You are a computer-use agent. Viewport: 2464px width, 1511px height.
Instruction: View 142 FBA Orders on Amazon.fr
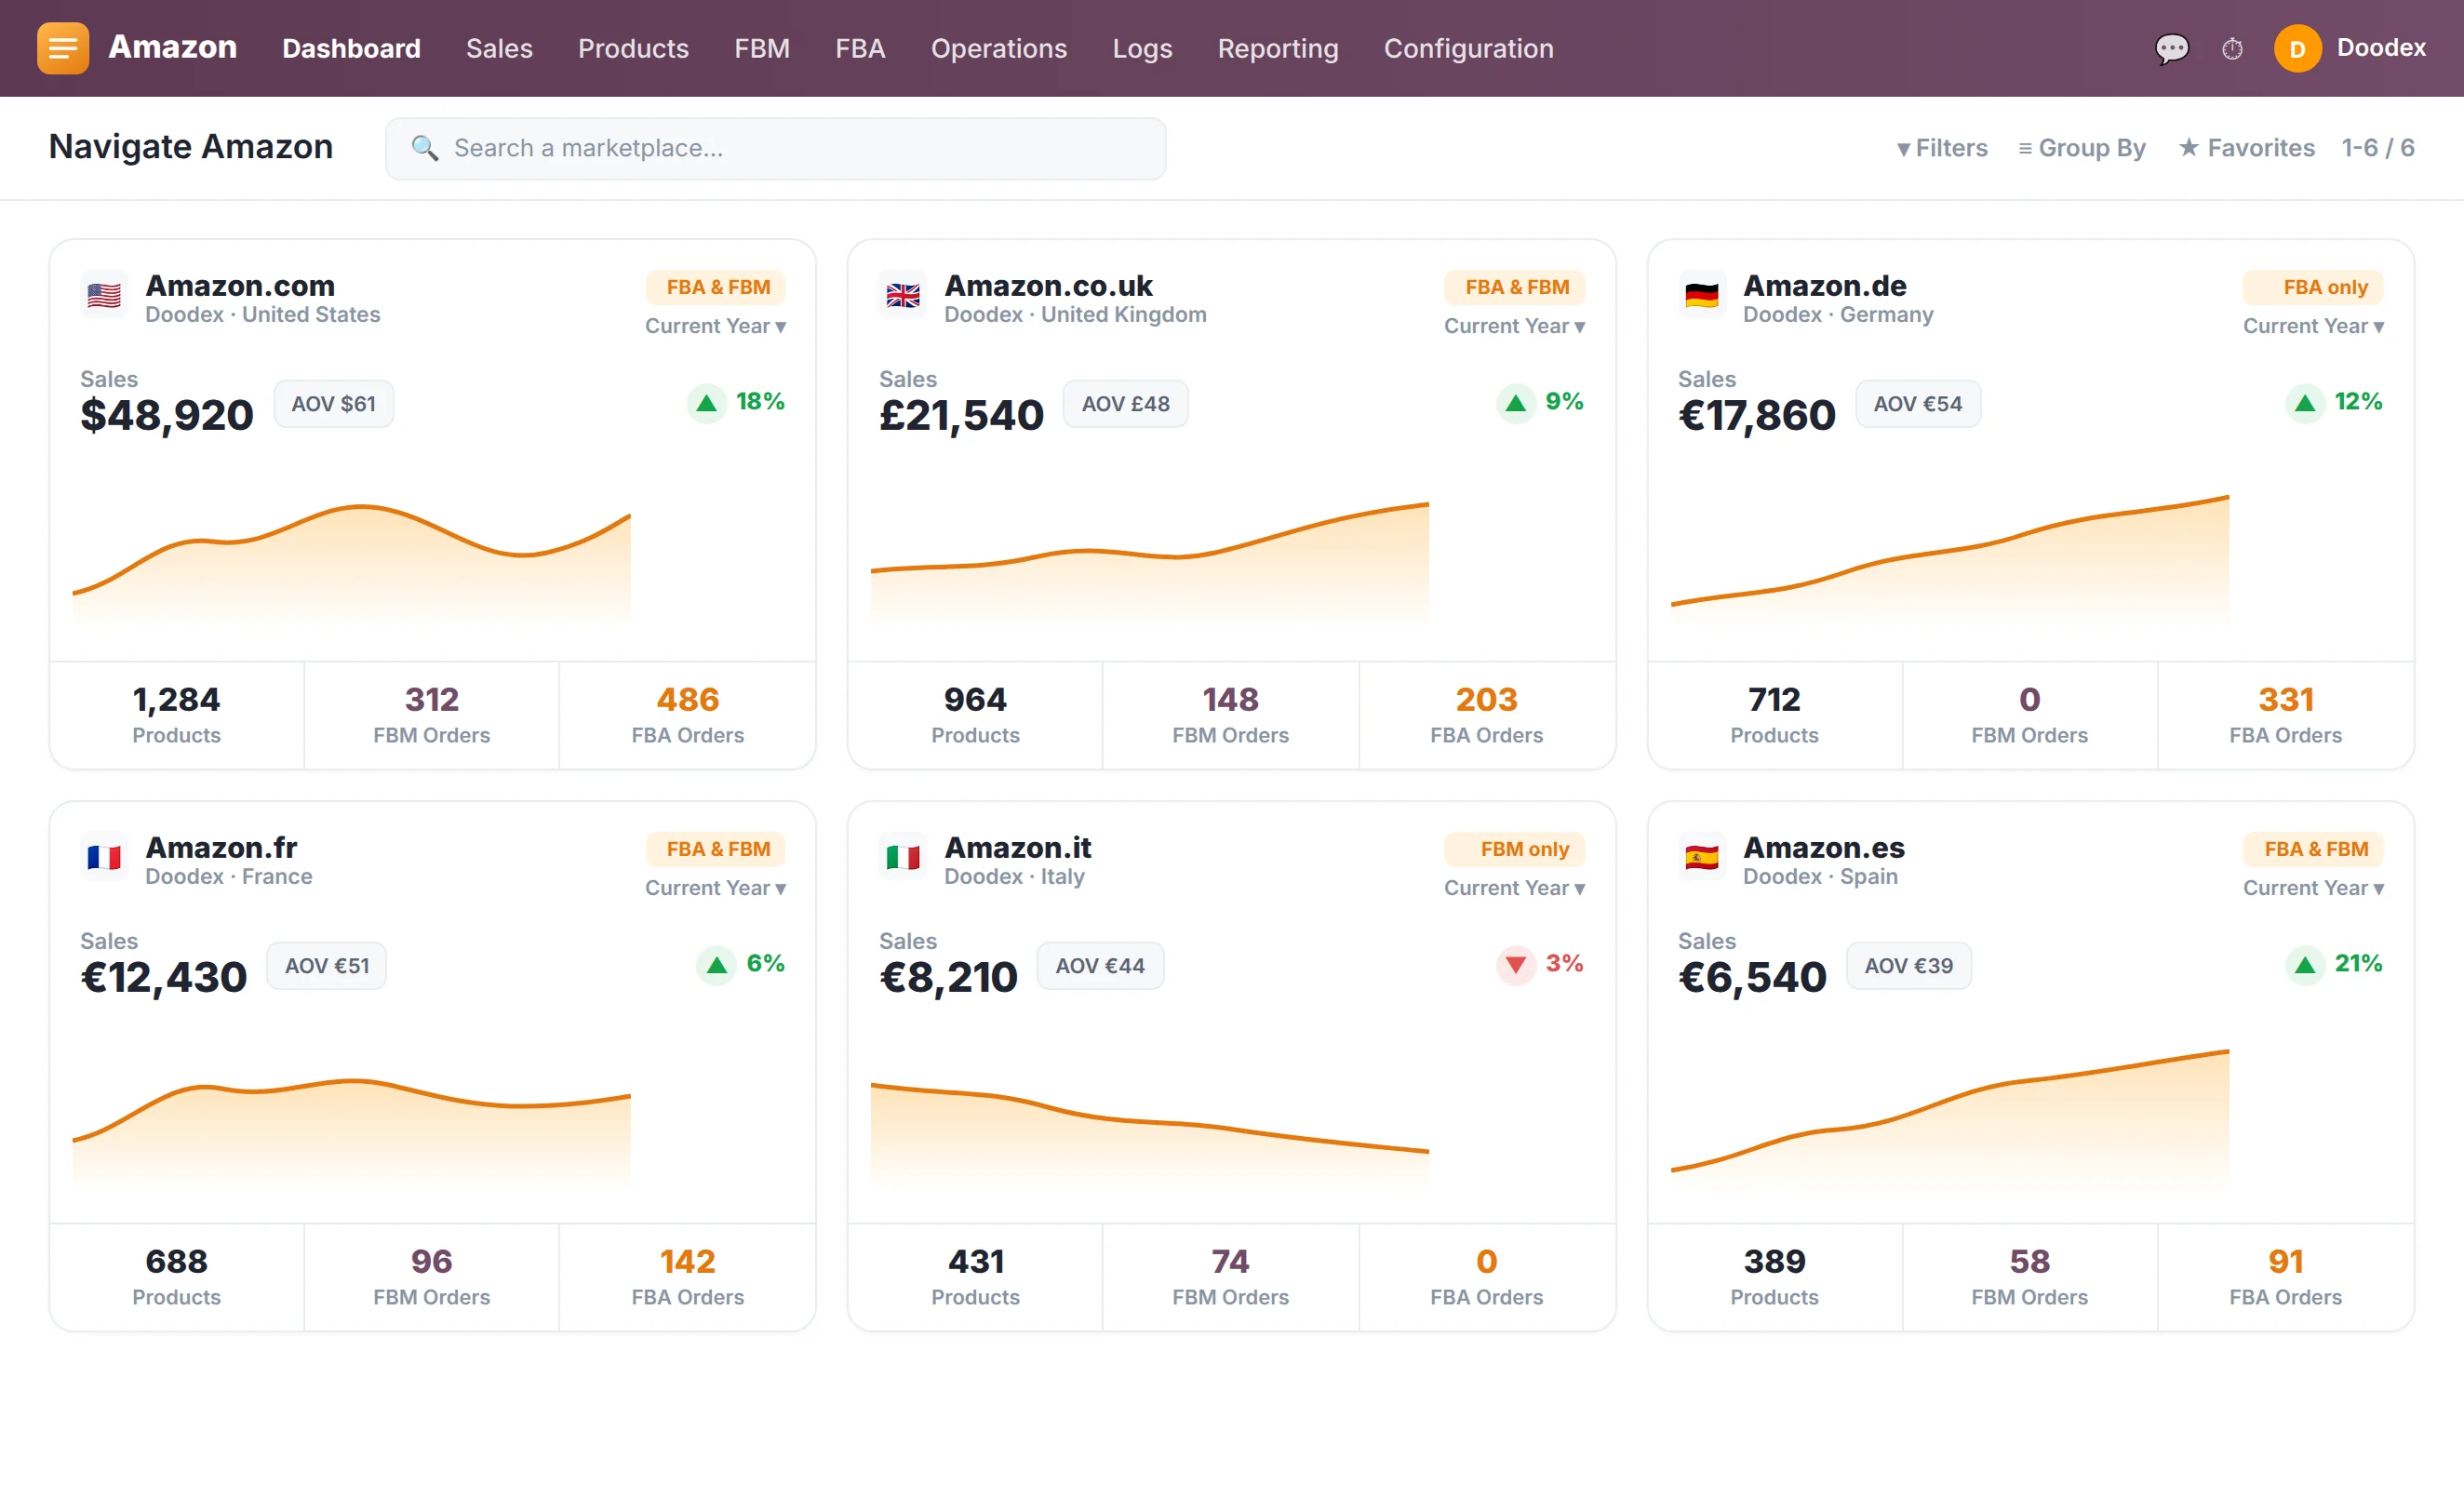point(688,1277)
